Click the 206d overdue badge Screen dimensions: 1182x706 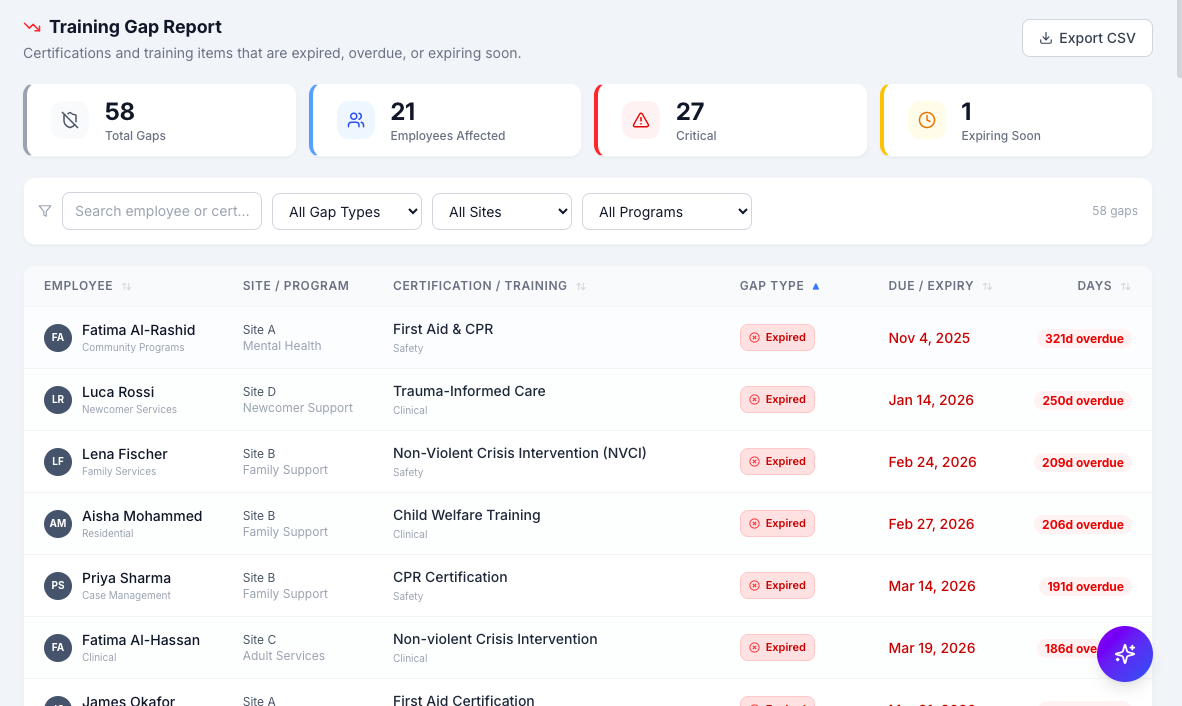coord(1082,524)
